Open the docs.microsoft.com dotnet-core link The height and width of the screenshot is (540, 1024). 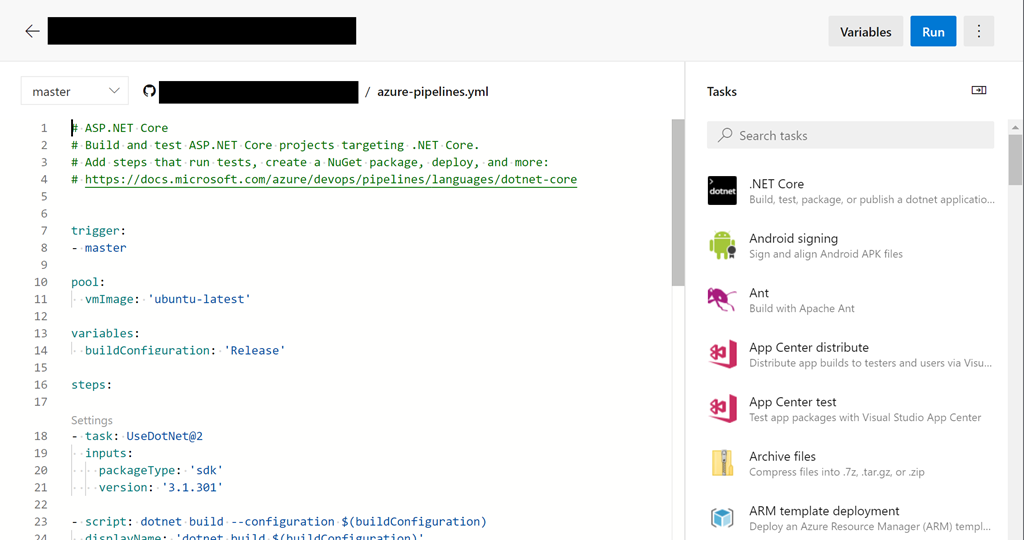tap(330, 180)
